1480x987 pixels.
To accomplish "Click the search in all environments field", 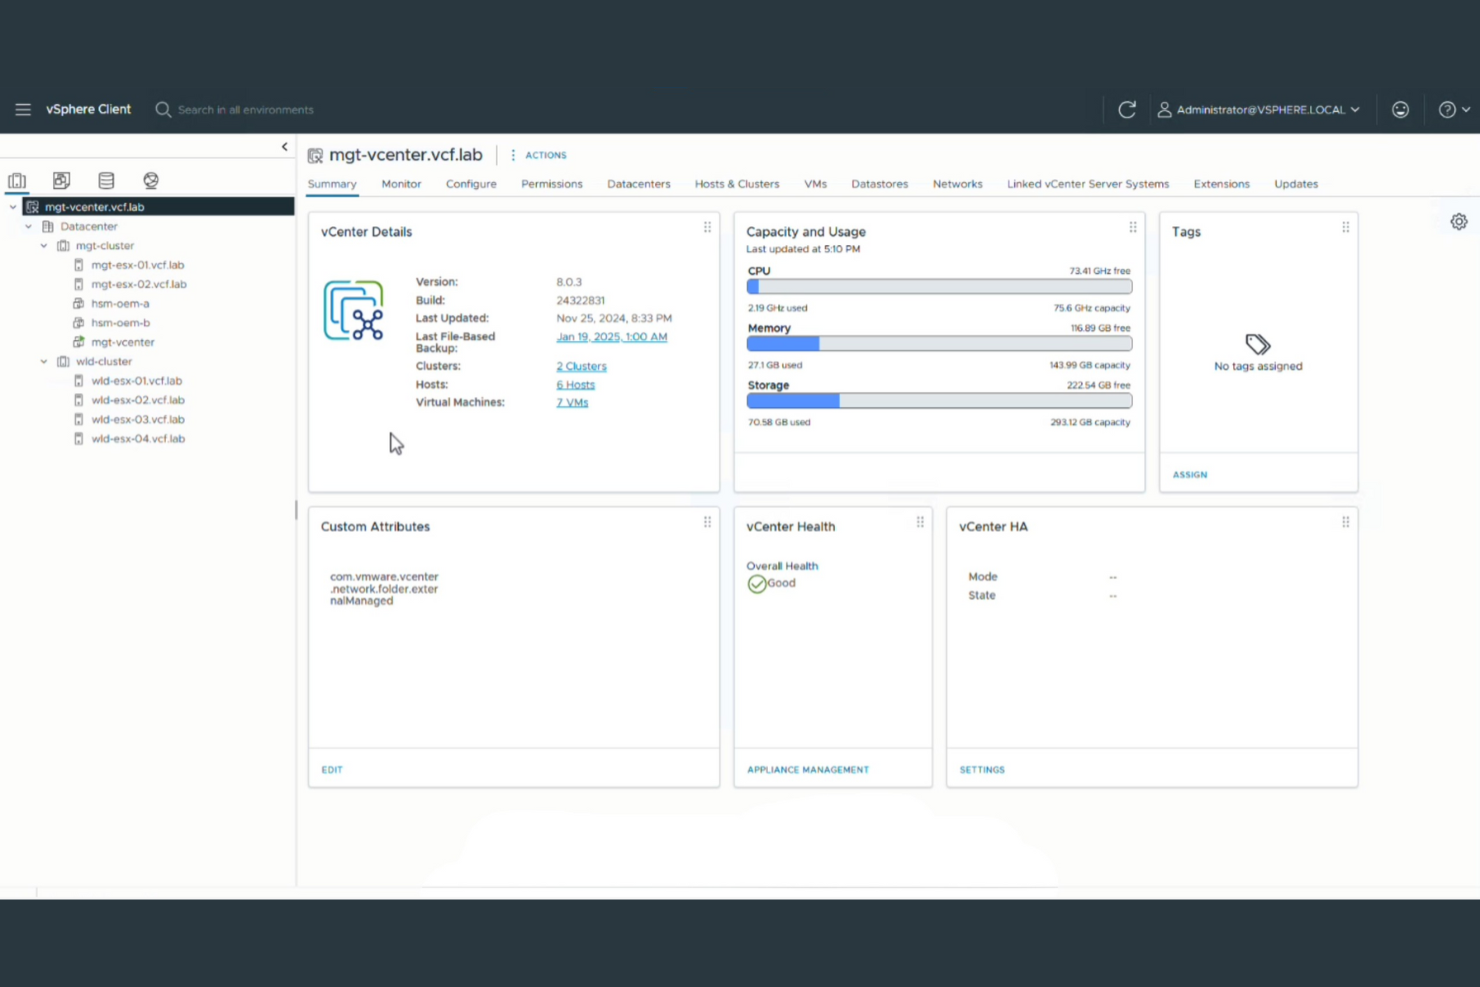I will (246, 110).
